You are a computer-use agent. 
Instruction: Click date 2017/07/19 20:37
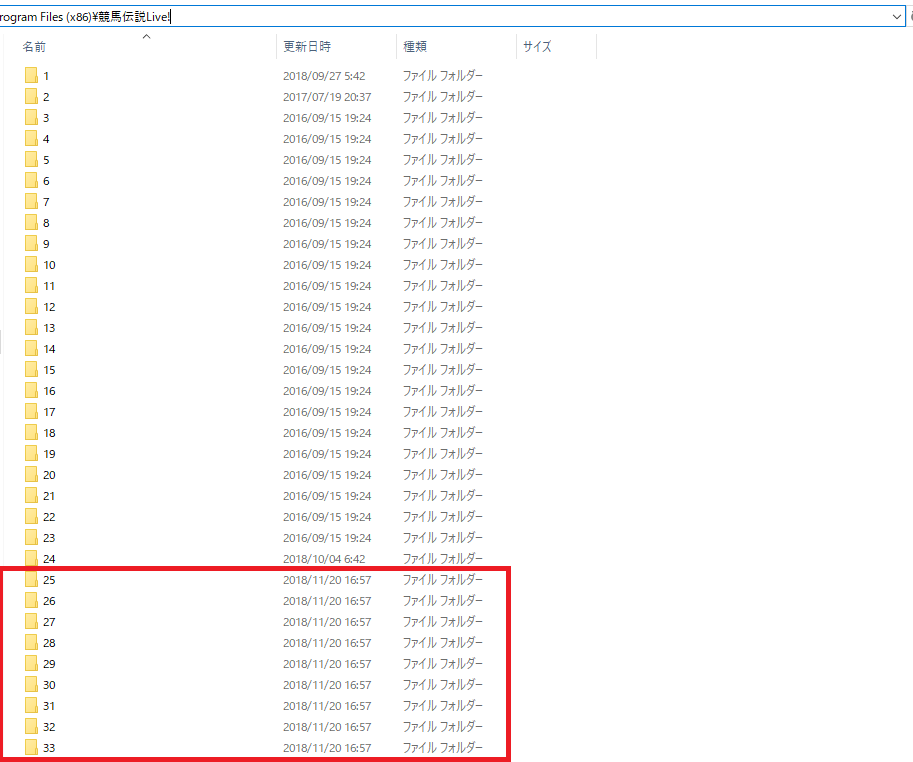(327, 97)
